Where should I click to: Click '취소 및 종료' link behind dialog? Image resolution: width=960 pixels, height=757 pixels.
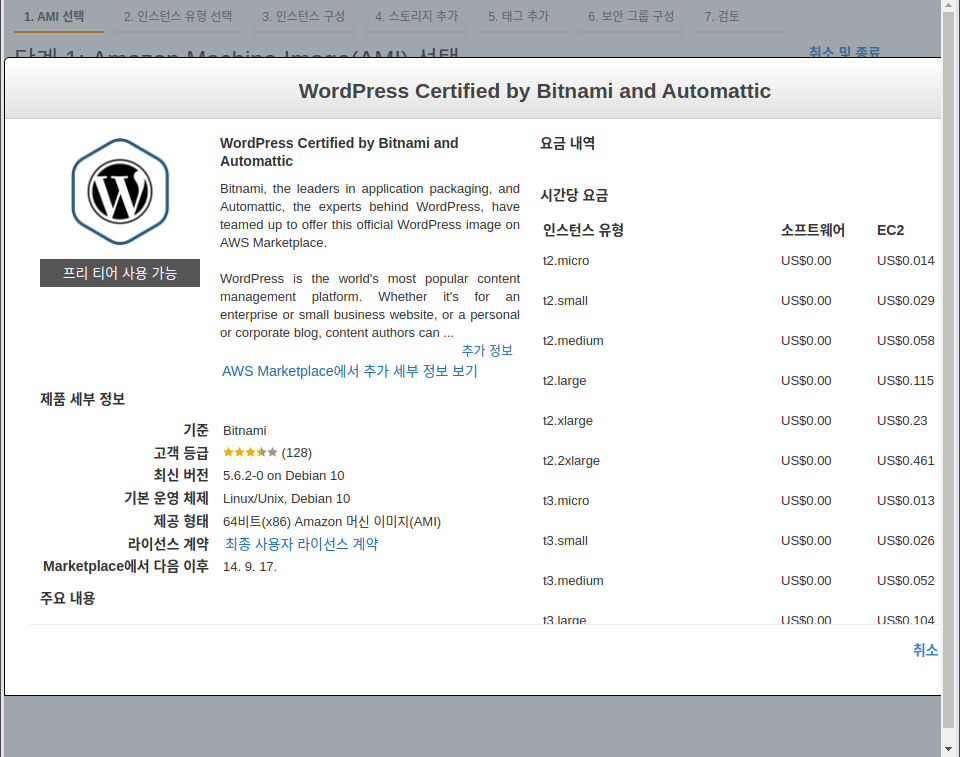(844, 52)
